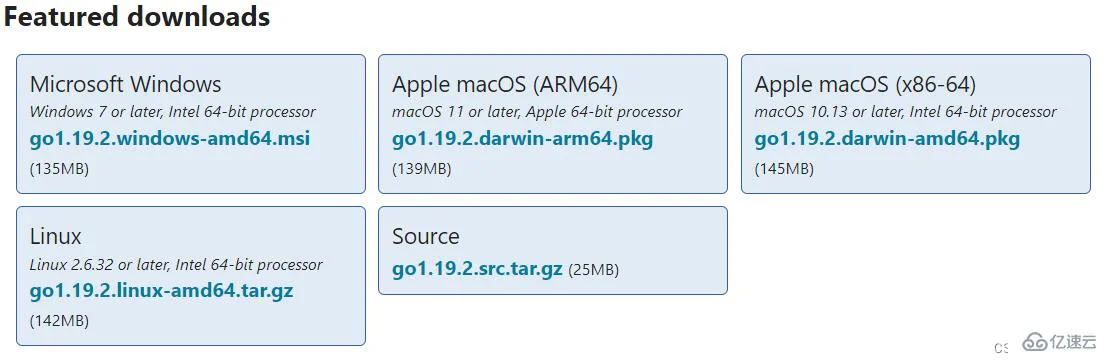Select the go1.19.2.darwin-amd64.pkg download link

(887, 138)
